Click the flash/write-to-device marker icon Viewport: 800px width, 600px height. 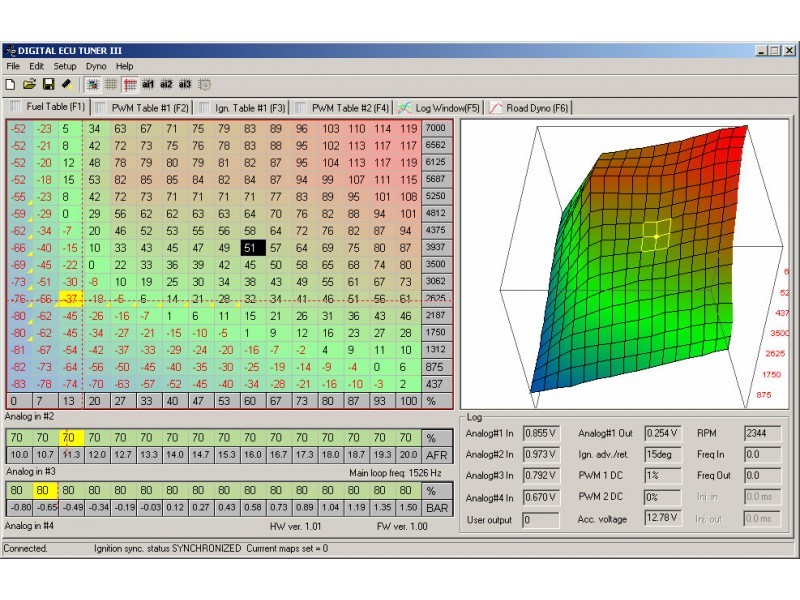click(67, 84)
